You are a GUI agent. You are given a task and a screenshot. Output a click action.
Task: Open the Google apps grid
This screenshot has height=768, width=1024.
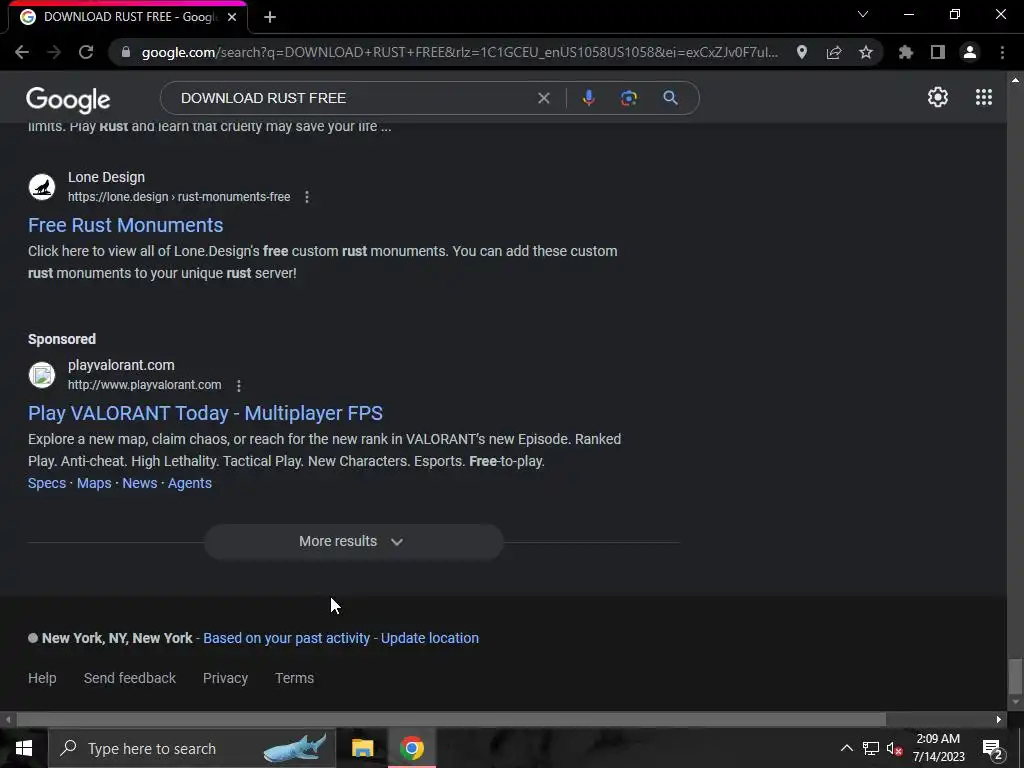pyautogui.click(x=984, y=97)
